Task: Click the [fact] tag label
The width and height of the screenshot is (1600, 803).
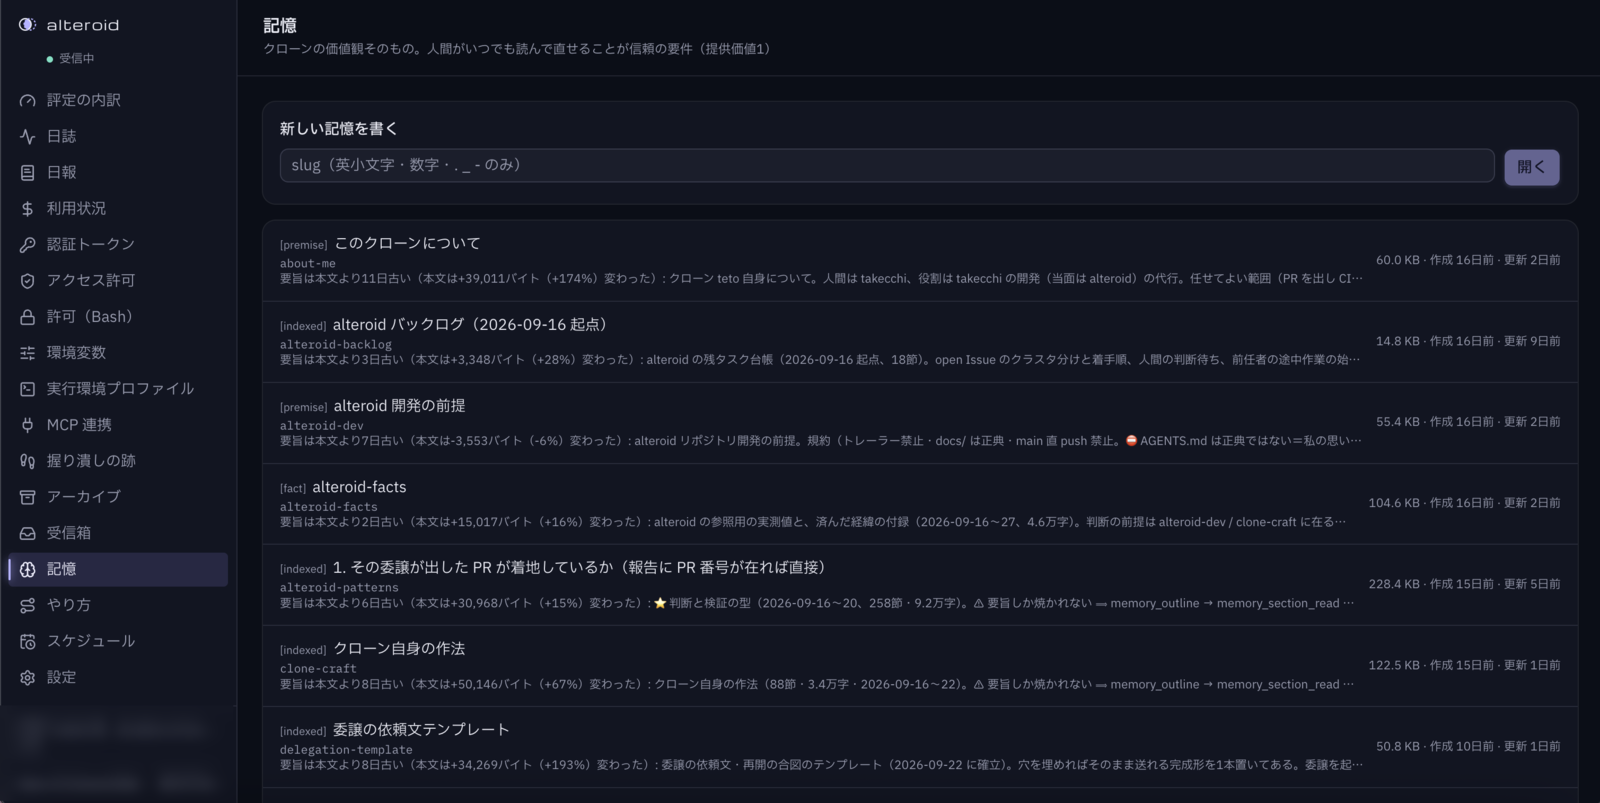Action: coord(293,488)
